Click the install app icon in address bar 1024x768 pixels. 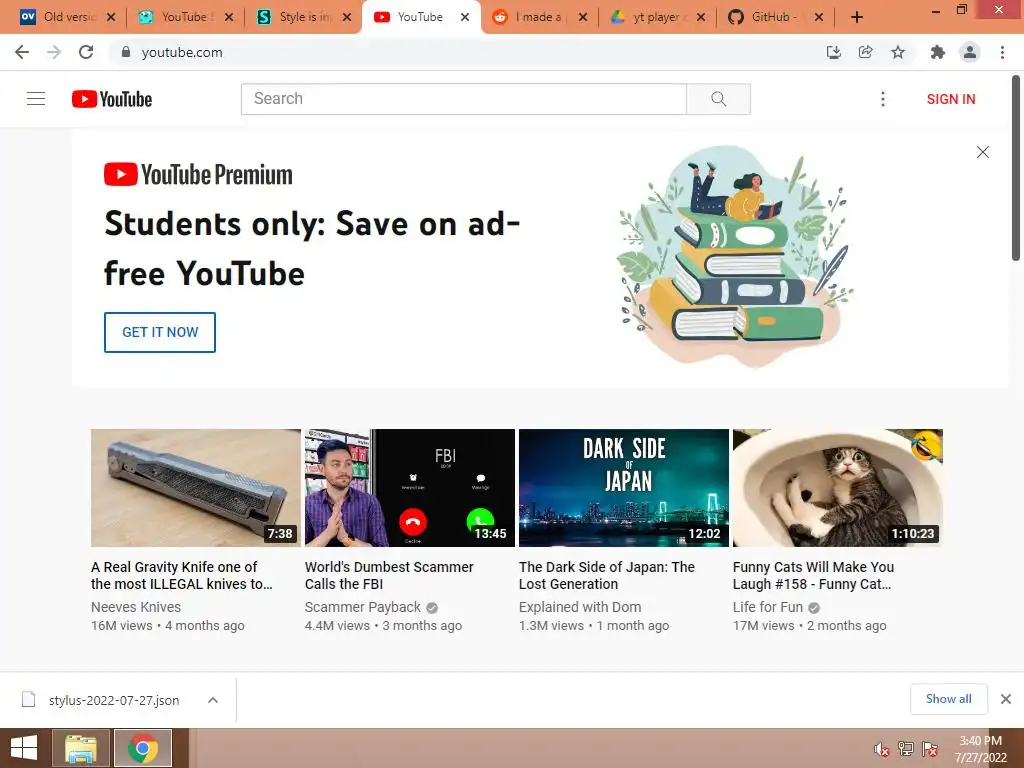(x=834, y=52)
